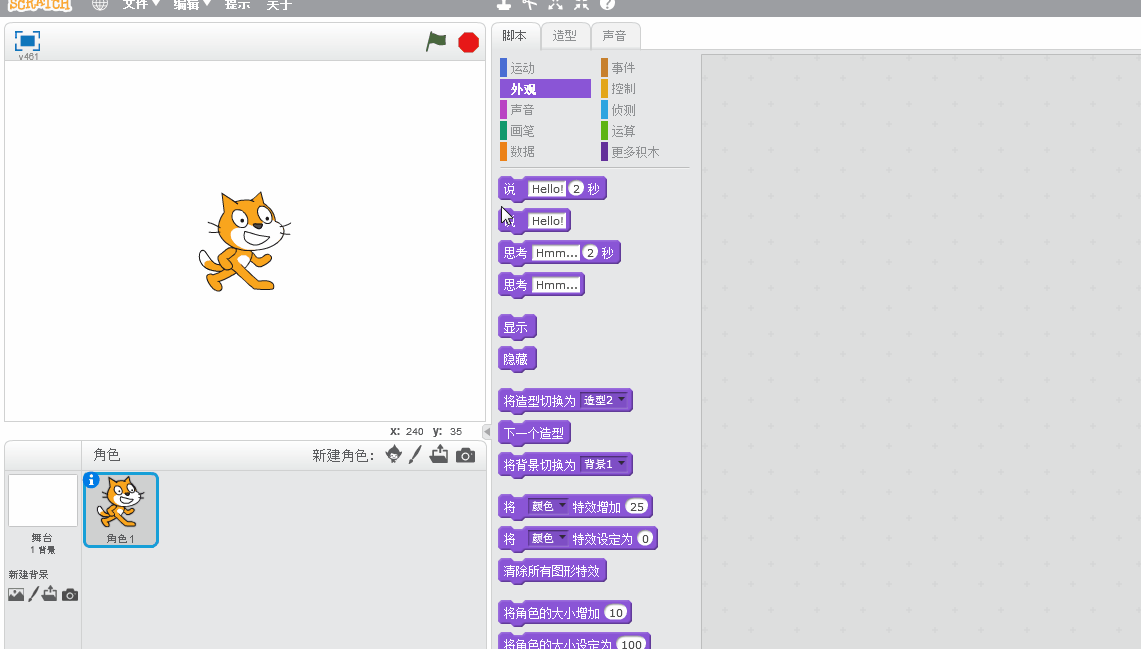1141x649 pixels.
Task: Open the 提示 menu item
Action: [238, 4]
